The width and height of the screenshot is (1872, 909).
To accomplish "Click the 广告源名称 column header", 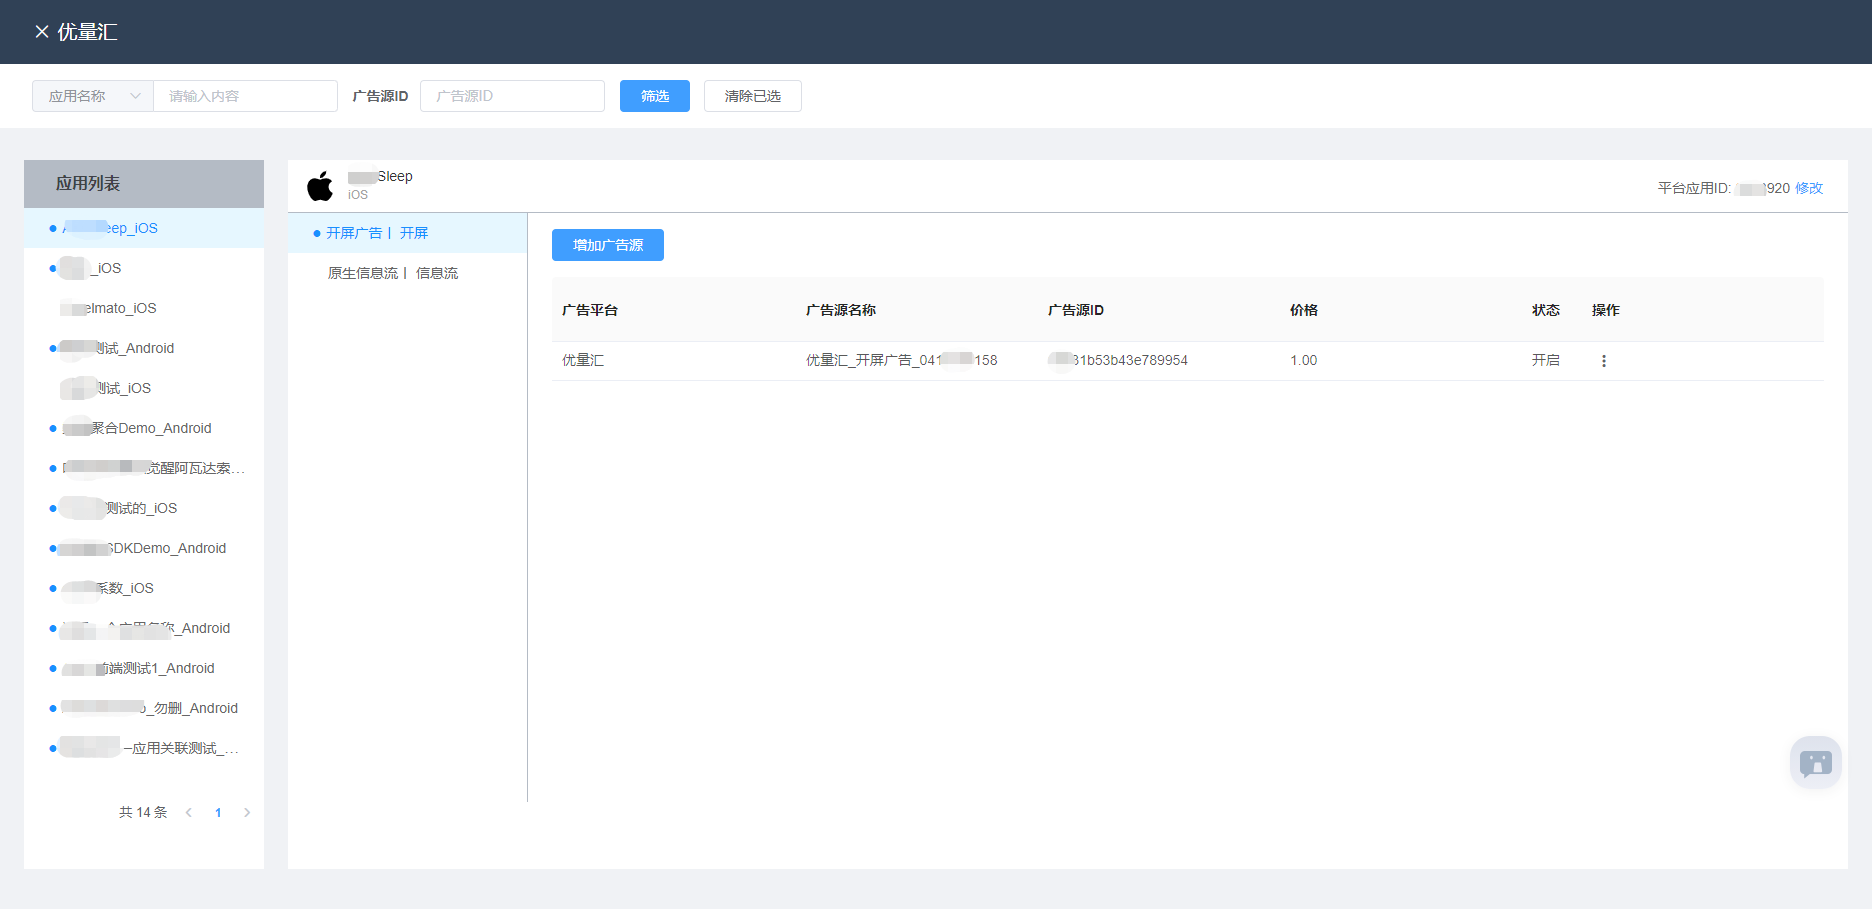I will pos(841,310).
